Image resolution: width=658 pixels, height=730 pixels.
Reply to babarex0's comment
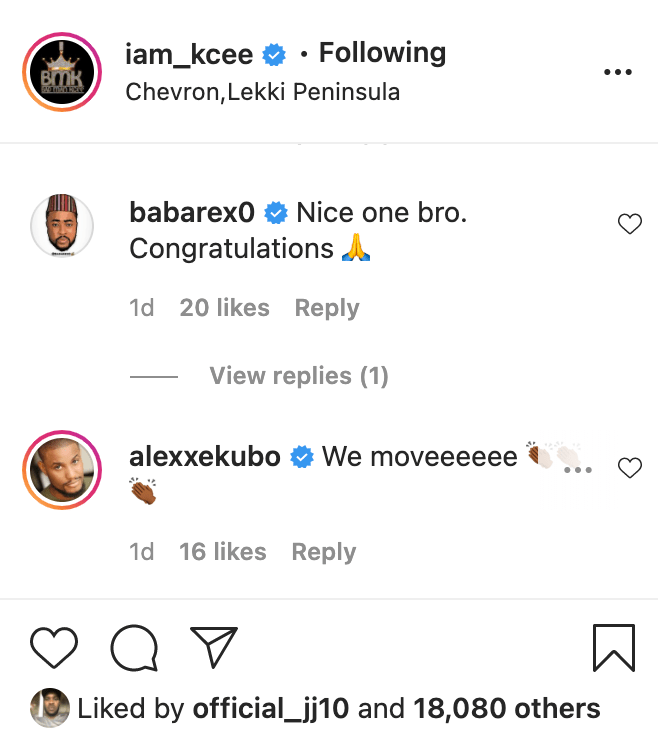tap(326, 308)
